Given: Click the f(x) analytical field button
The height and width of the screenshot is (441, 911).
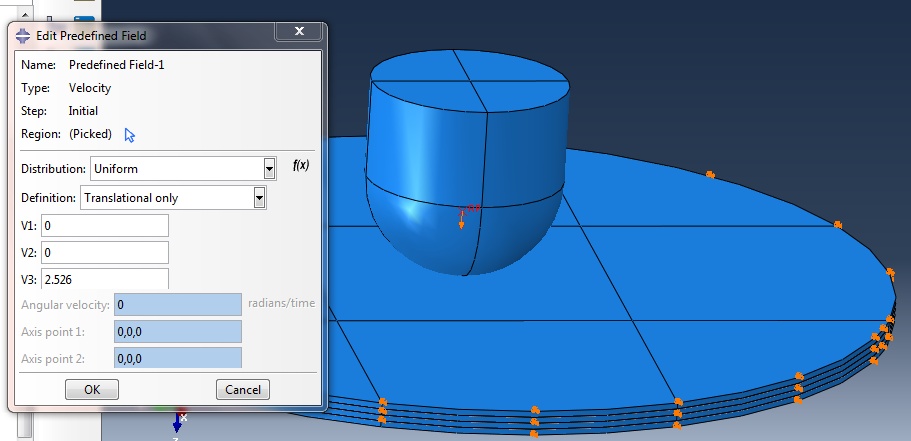Looking at the screenshot, I should tap(301, 166).
